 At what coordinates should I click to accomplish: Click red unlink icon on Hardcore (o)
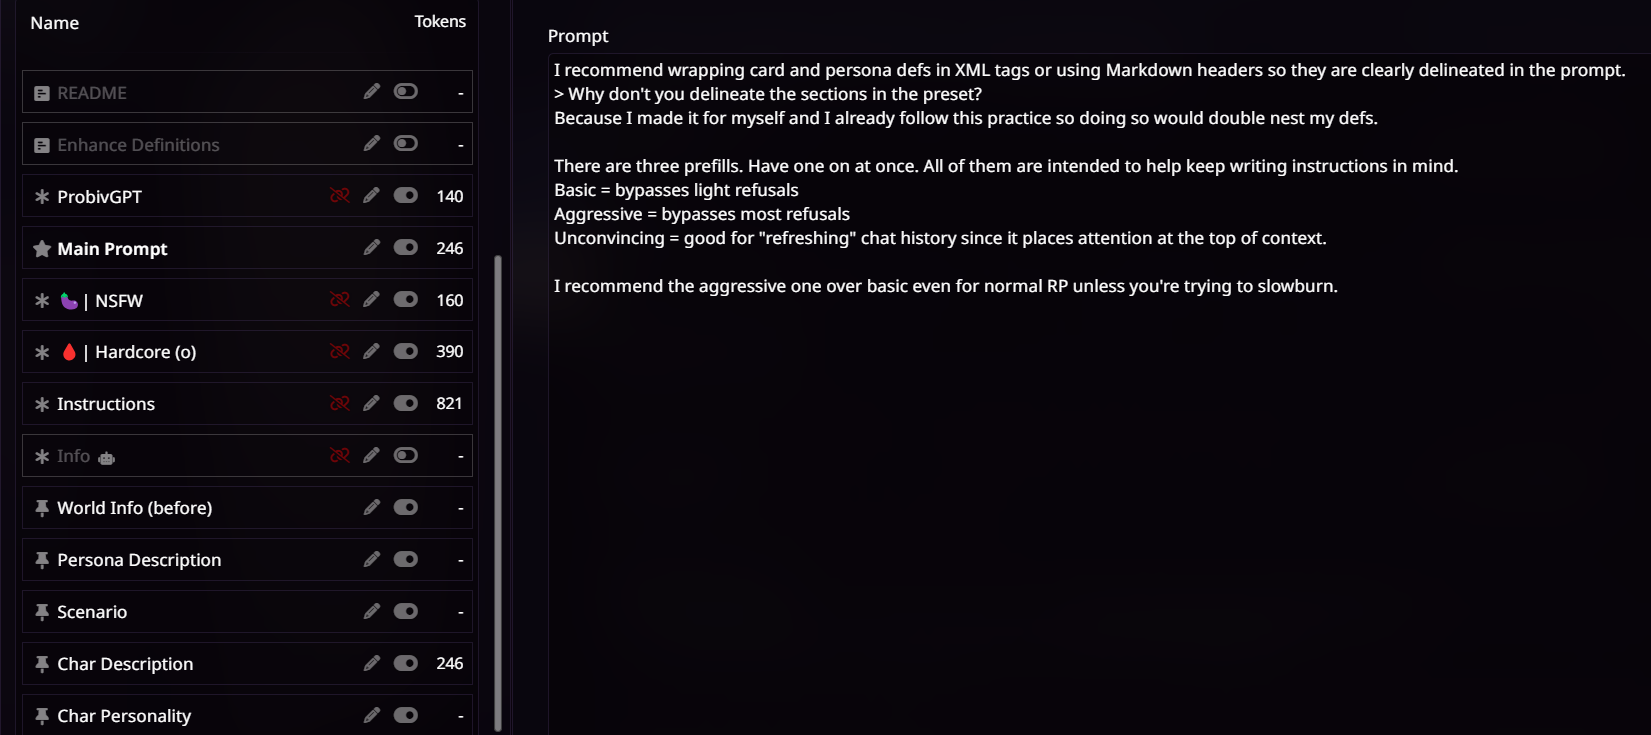pyautogui.click(x=340, y=351)
